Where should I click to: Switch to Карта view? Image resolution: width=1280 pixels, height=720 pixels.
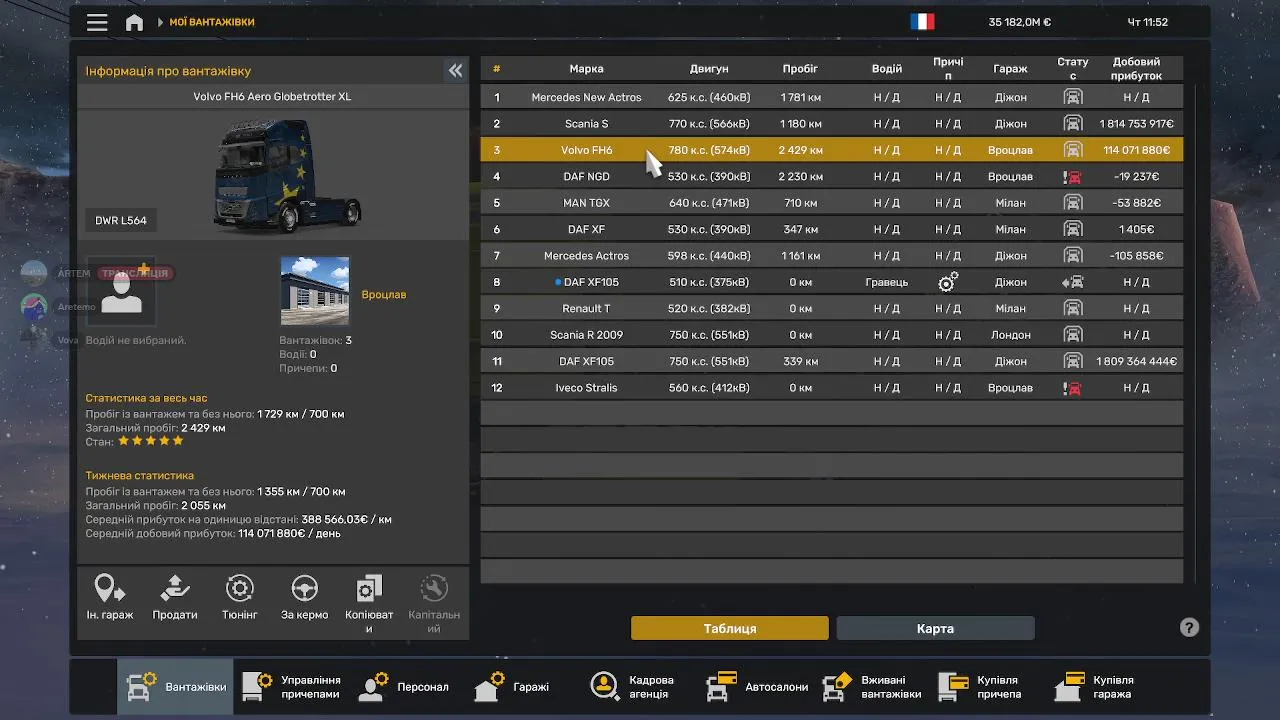(x=935, y=628)
